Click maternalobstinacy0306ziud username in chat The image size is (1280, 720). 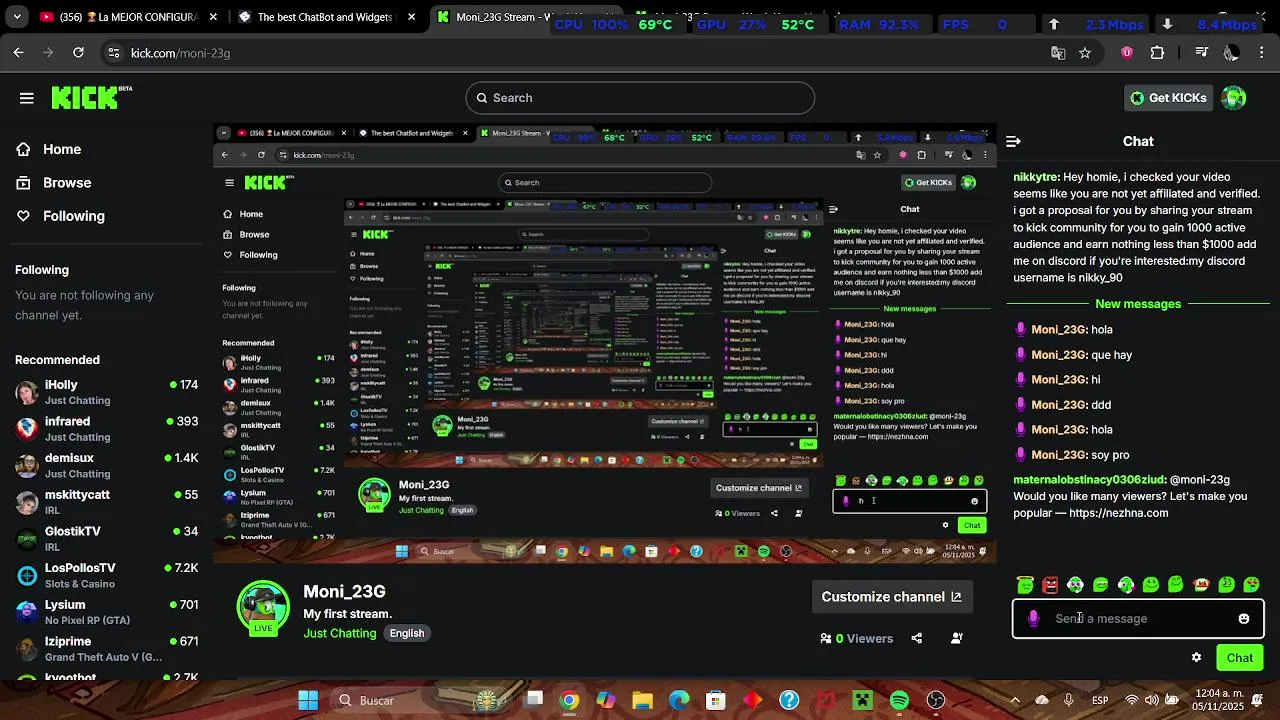(x=1089, y=479)
